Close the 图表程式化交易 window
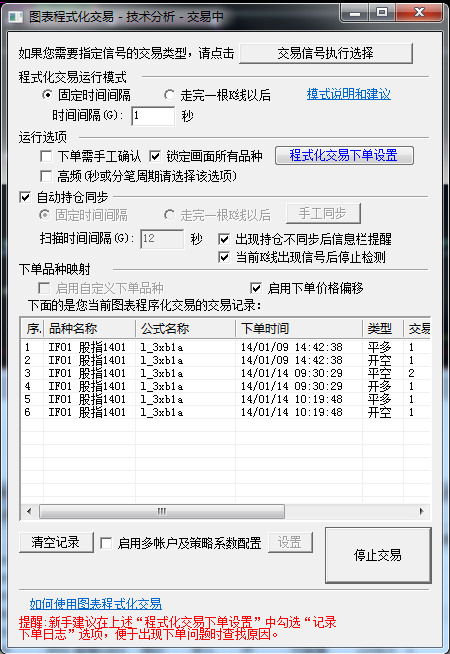The height and width of the screenshot is (654, 450). 419,13
